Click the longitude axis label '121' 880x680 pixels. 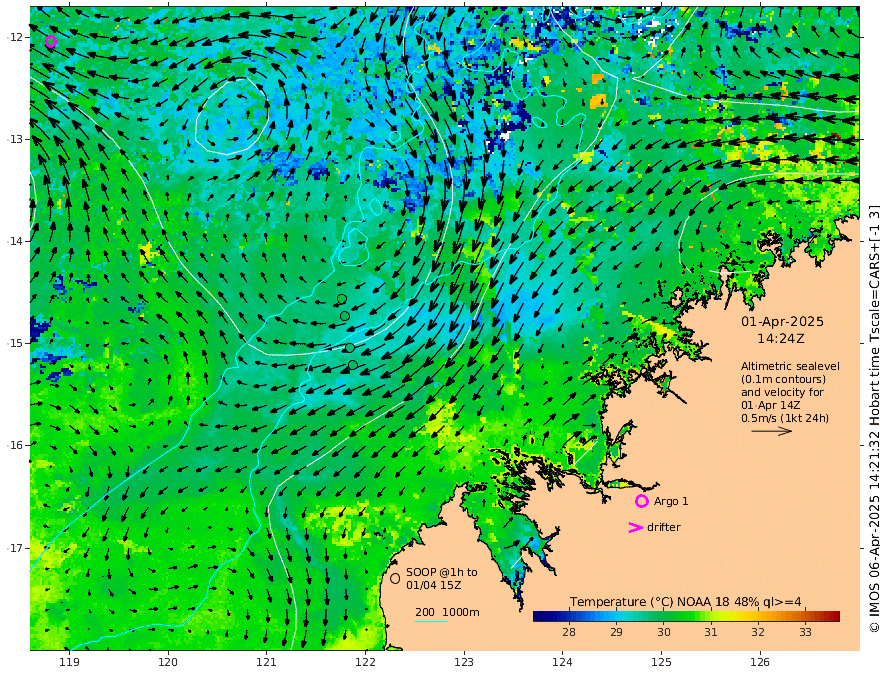coord(267,662)
